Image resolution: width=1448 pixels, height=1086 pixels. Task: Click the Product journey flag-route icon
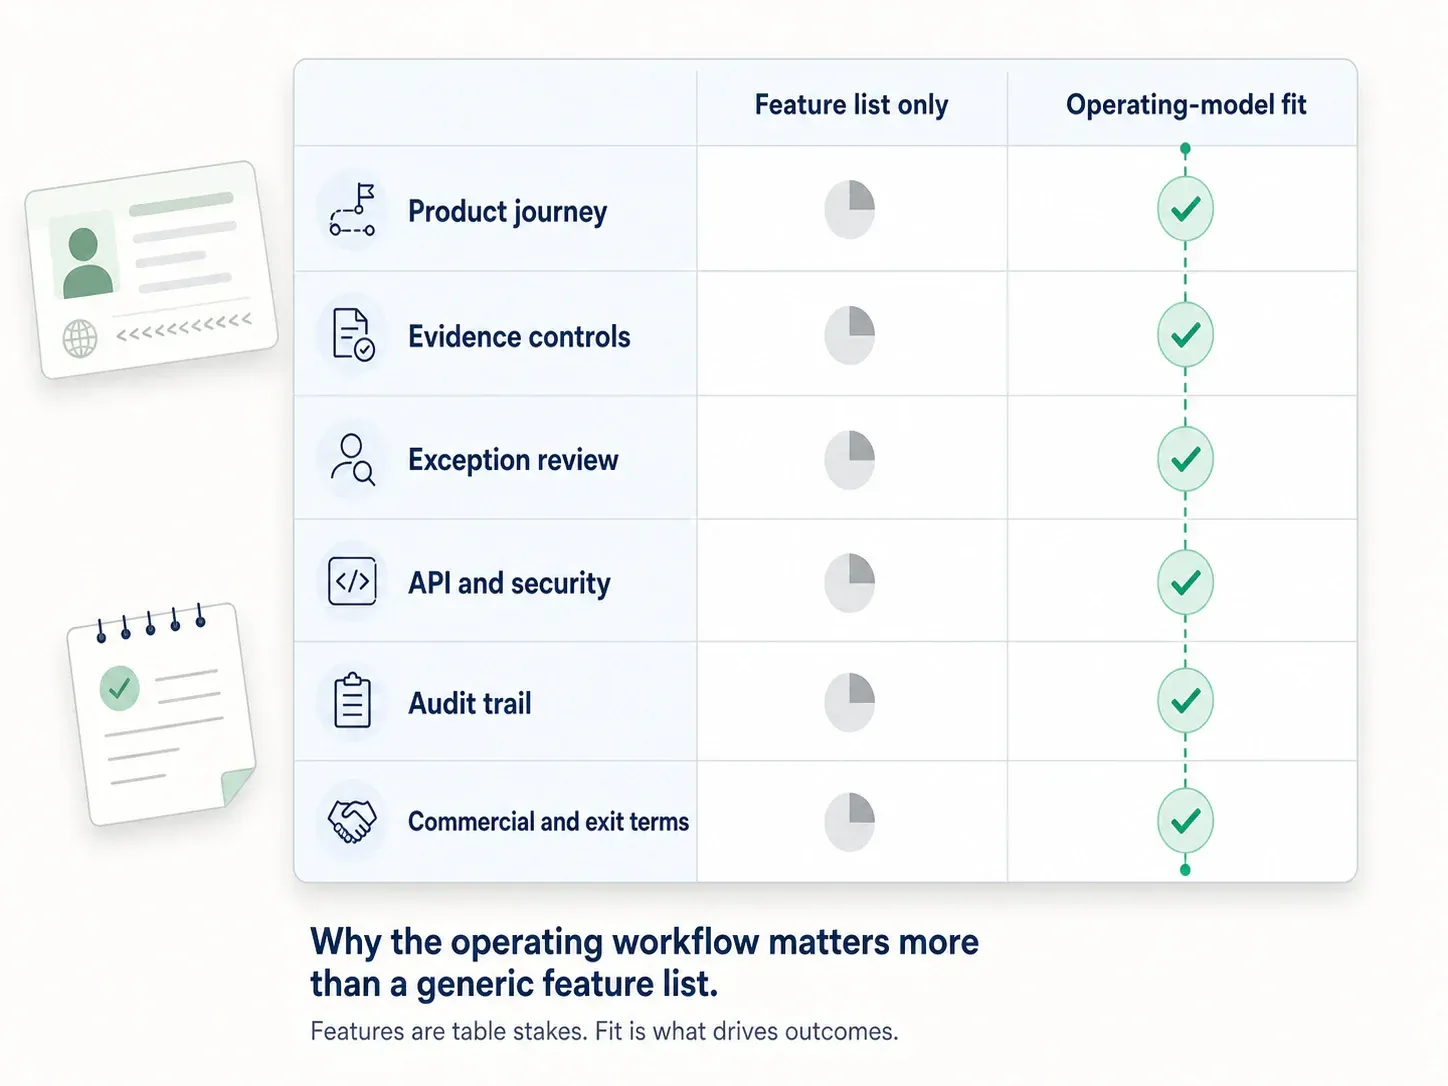[x=352, y=210]
